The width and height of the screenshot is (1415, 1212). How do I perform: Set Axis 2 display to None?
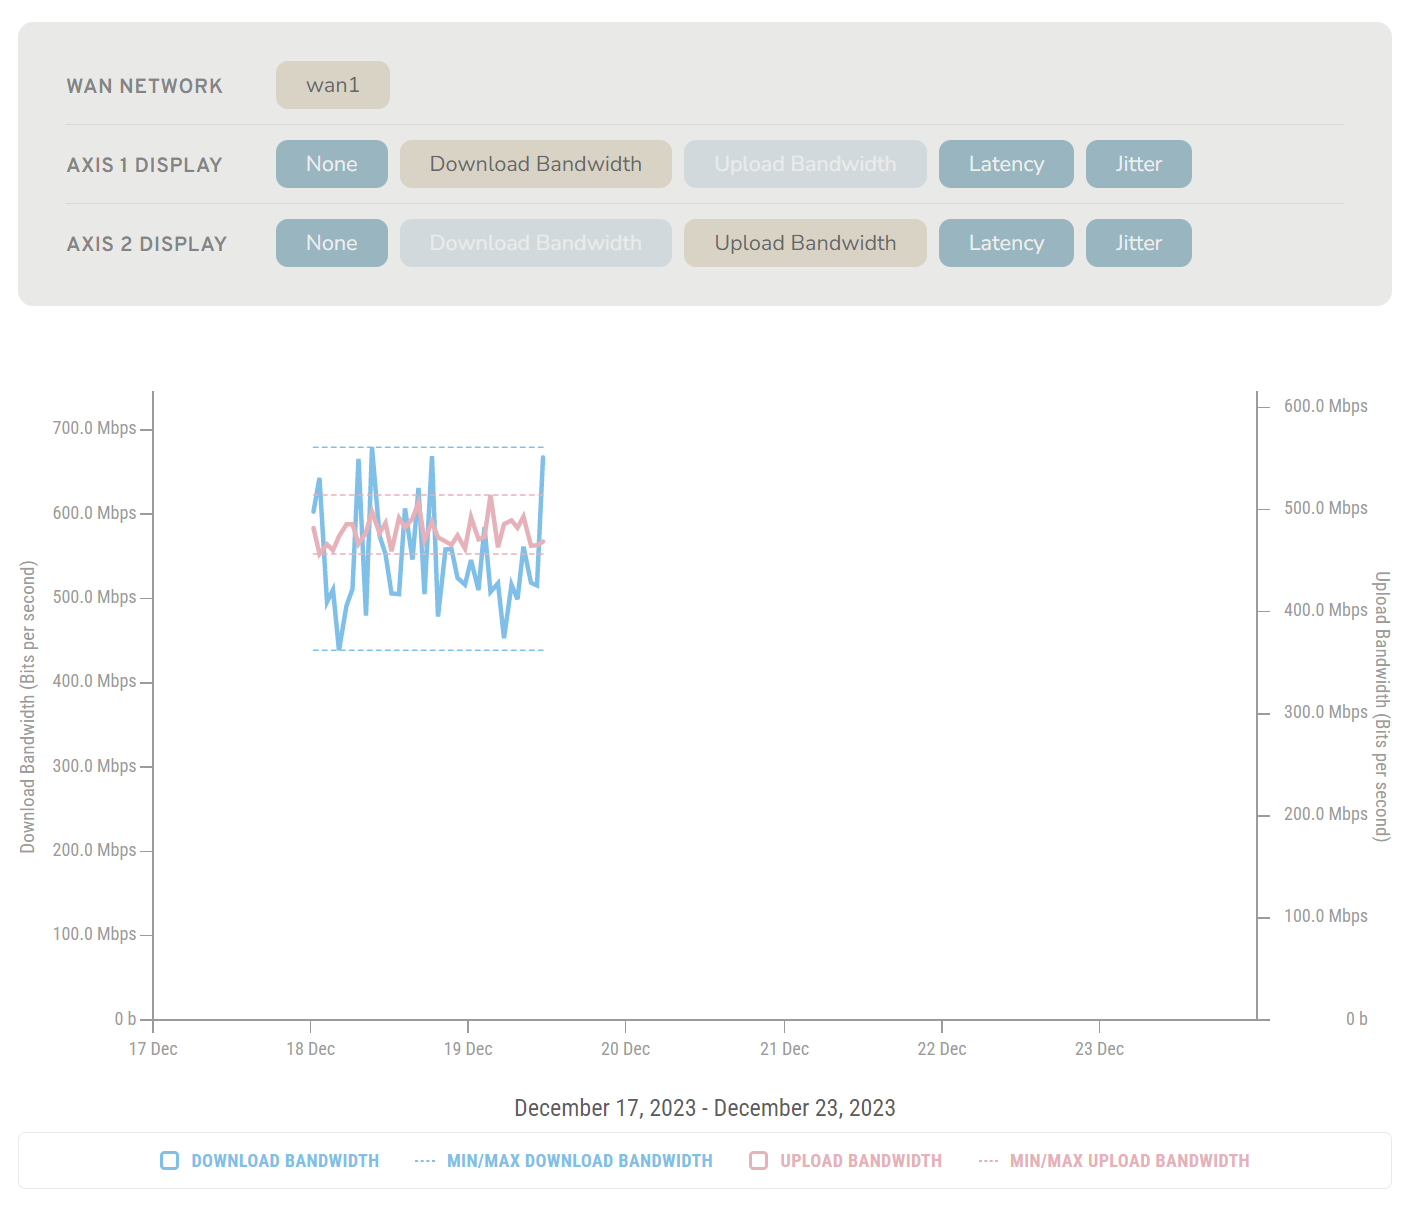pos(331,243)
